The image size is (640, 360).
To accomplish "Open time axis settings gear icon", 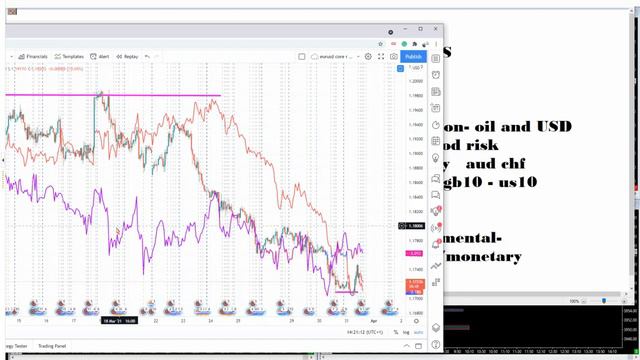I will click(x=416, y=321).
